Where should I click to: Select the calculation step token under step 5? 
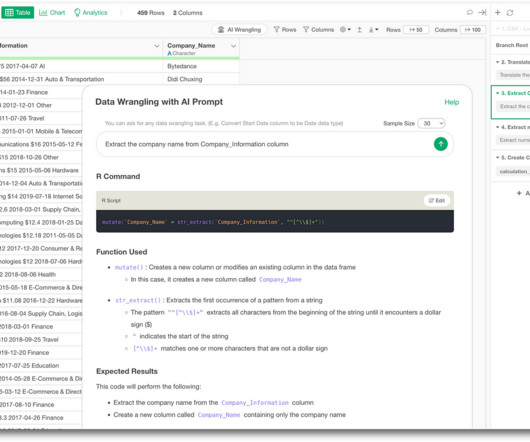click(x=513, y=172)
